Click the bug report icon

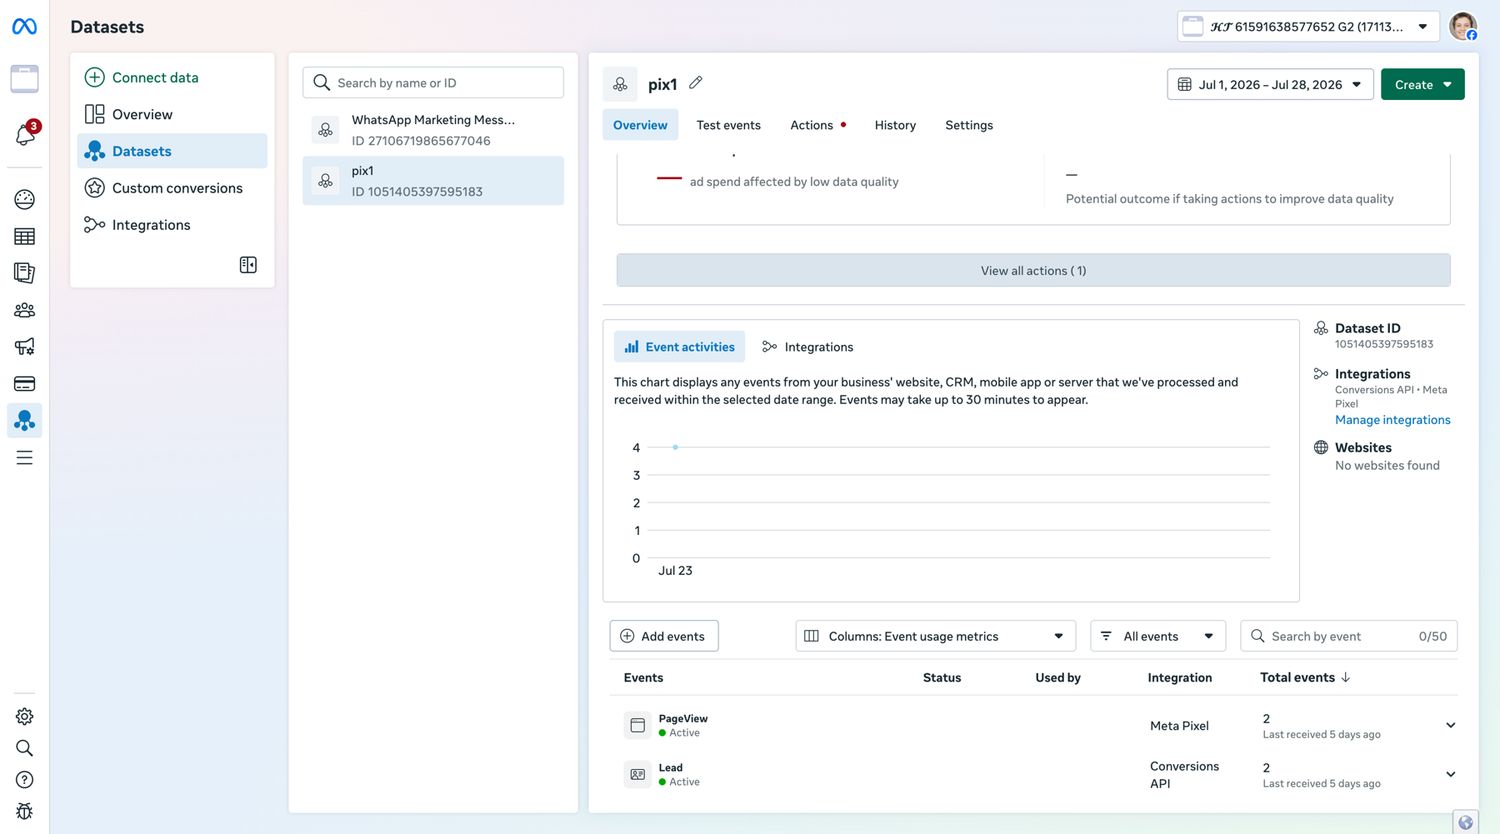25,811
